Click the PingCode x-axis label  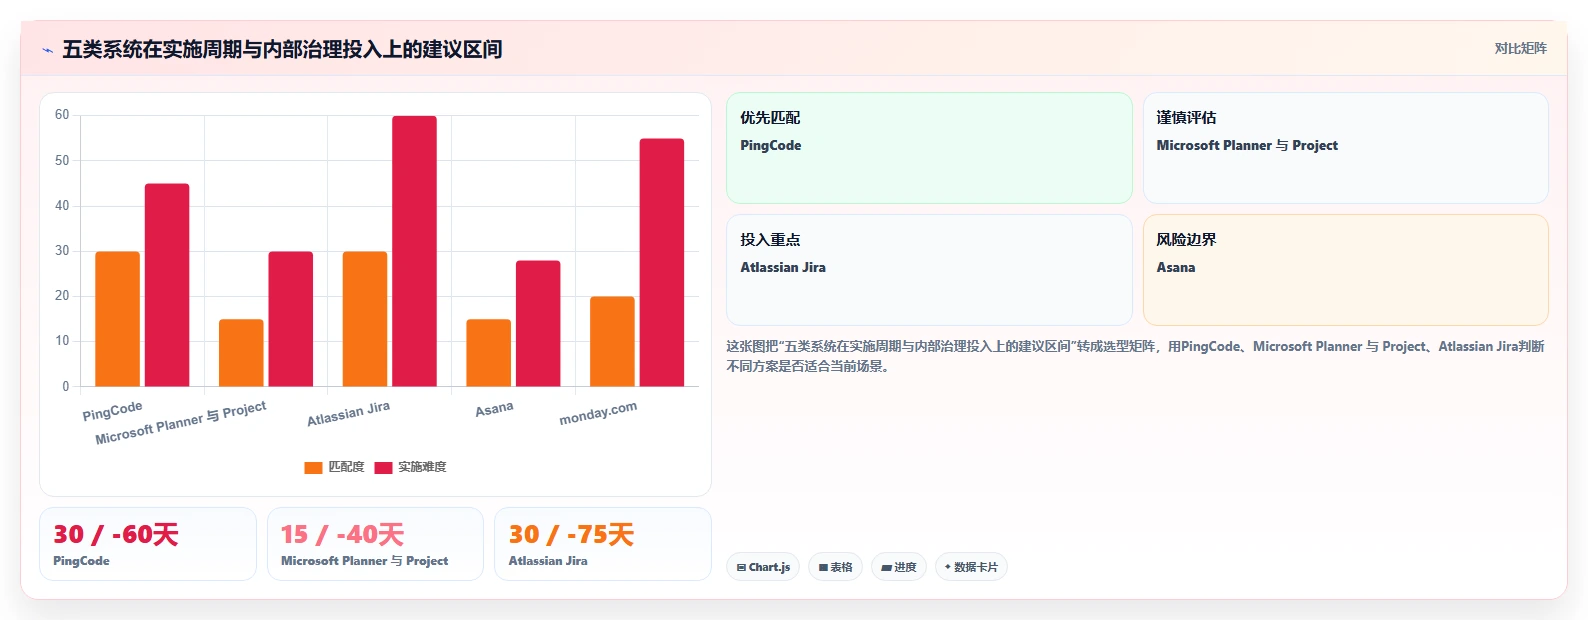tap(112, 411)
